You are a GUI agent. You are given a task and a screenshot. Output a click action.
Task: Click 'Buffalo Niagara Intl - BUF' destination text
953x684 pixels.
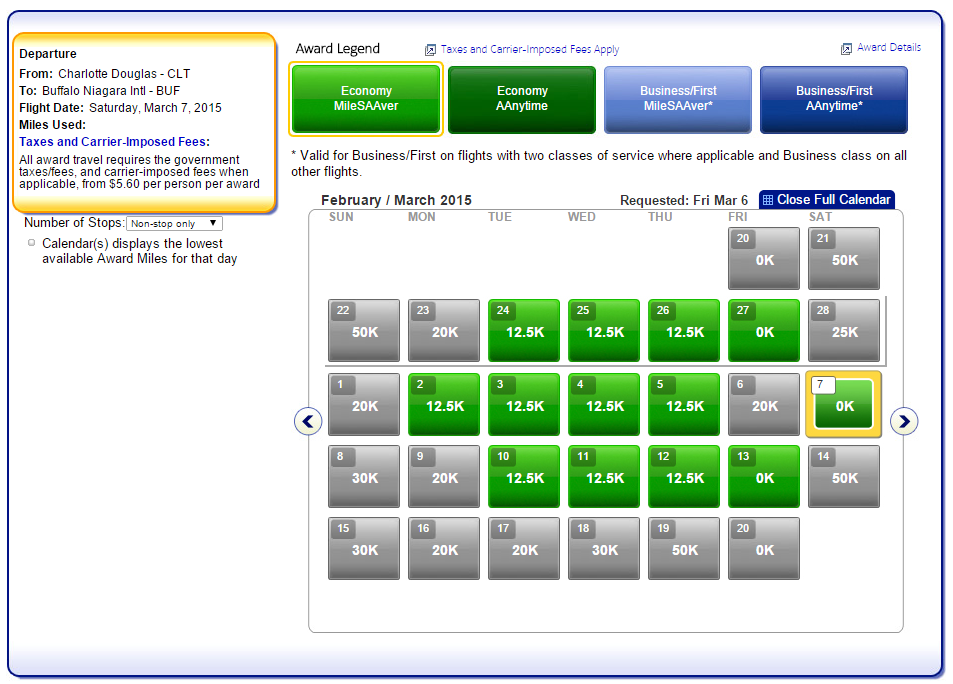coord(111,91)
